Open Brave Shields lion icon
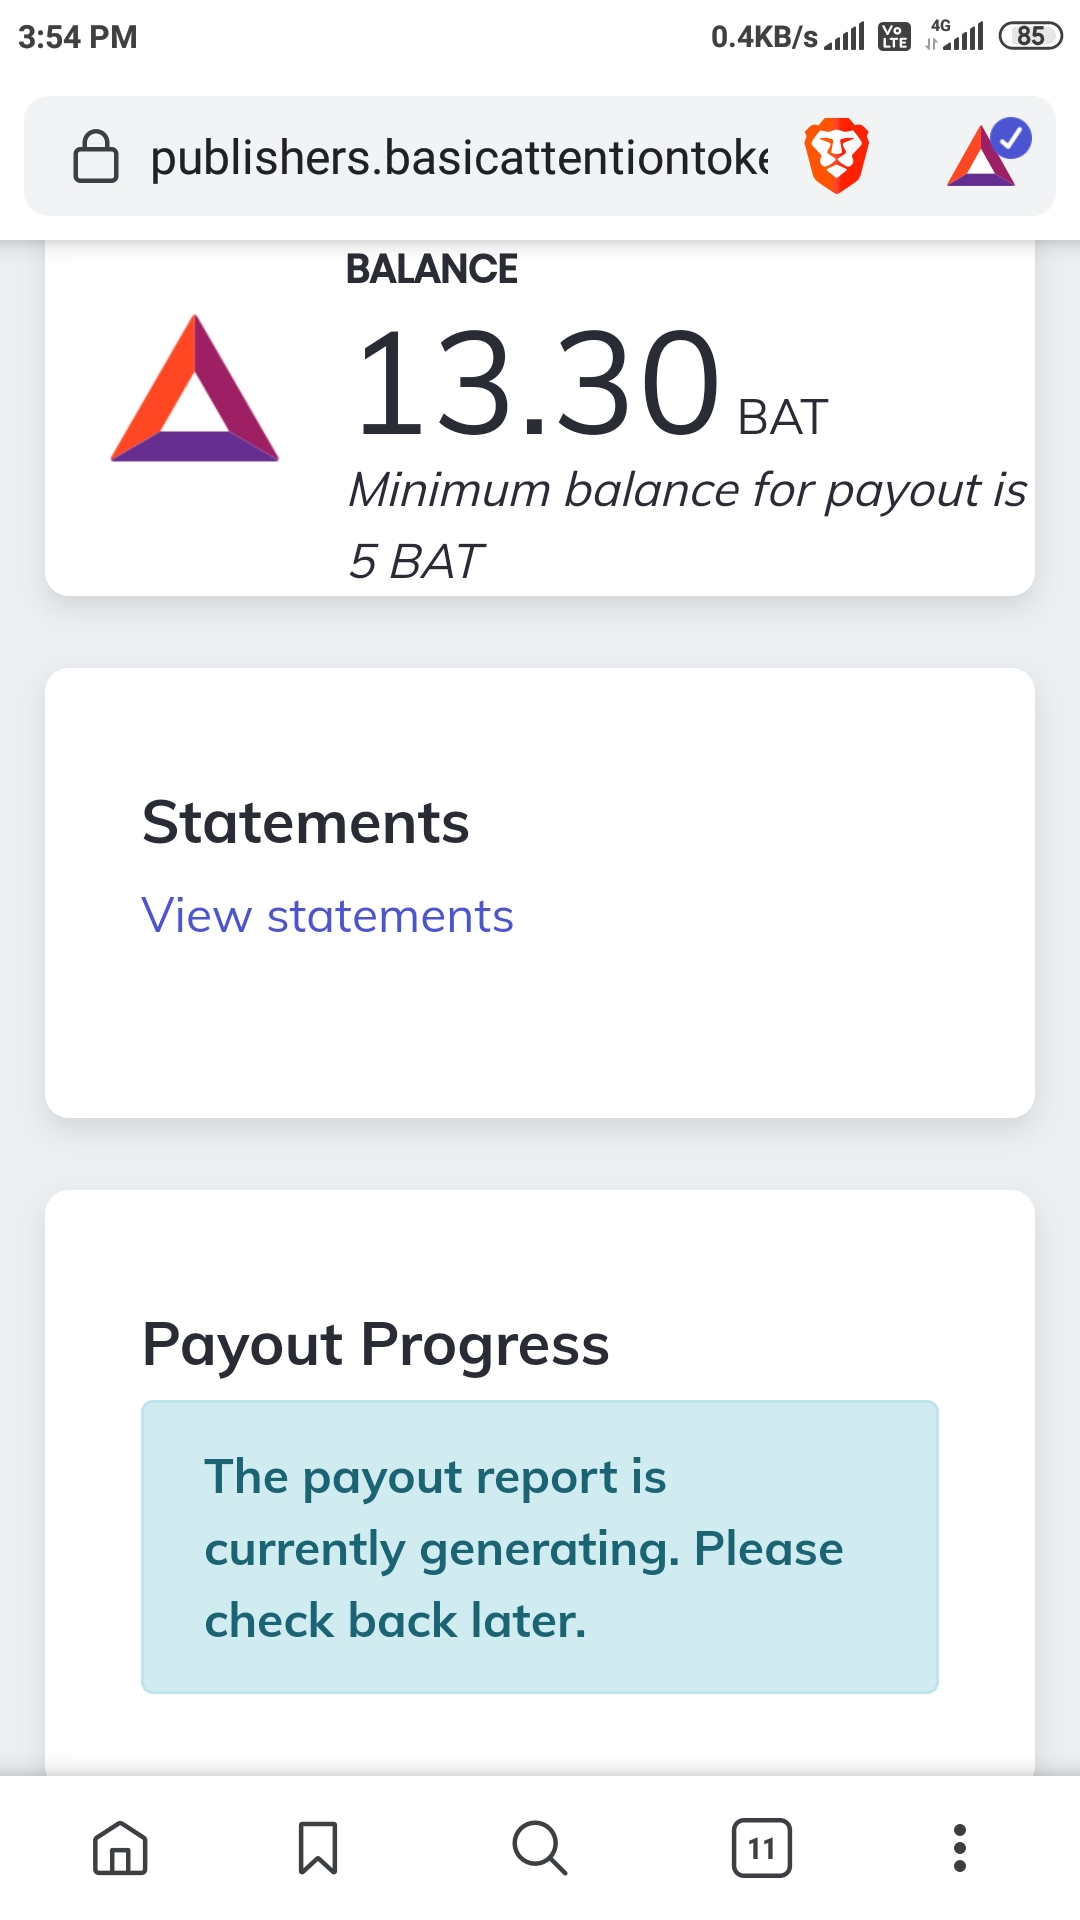Image resolution: width=1080 pixels, height=1920 pixels. (x=836, y=156)
